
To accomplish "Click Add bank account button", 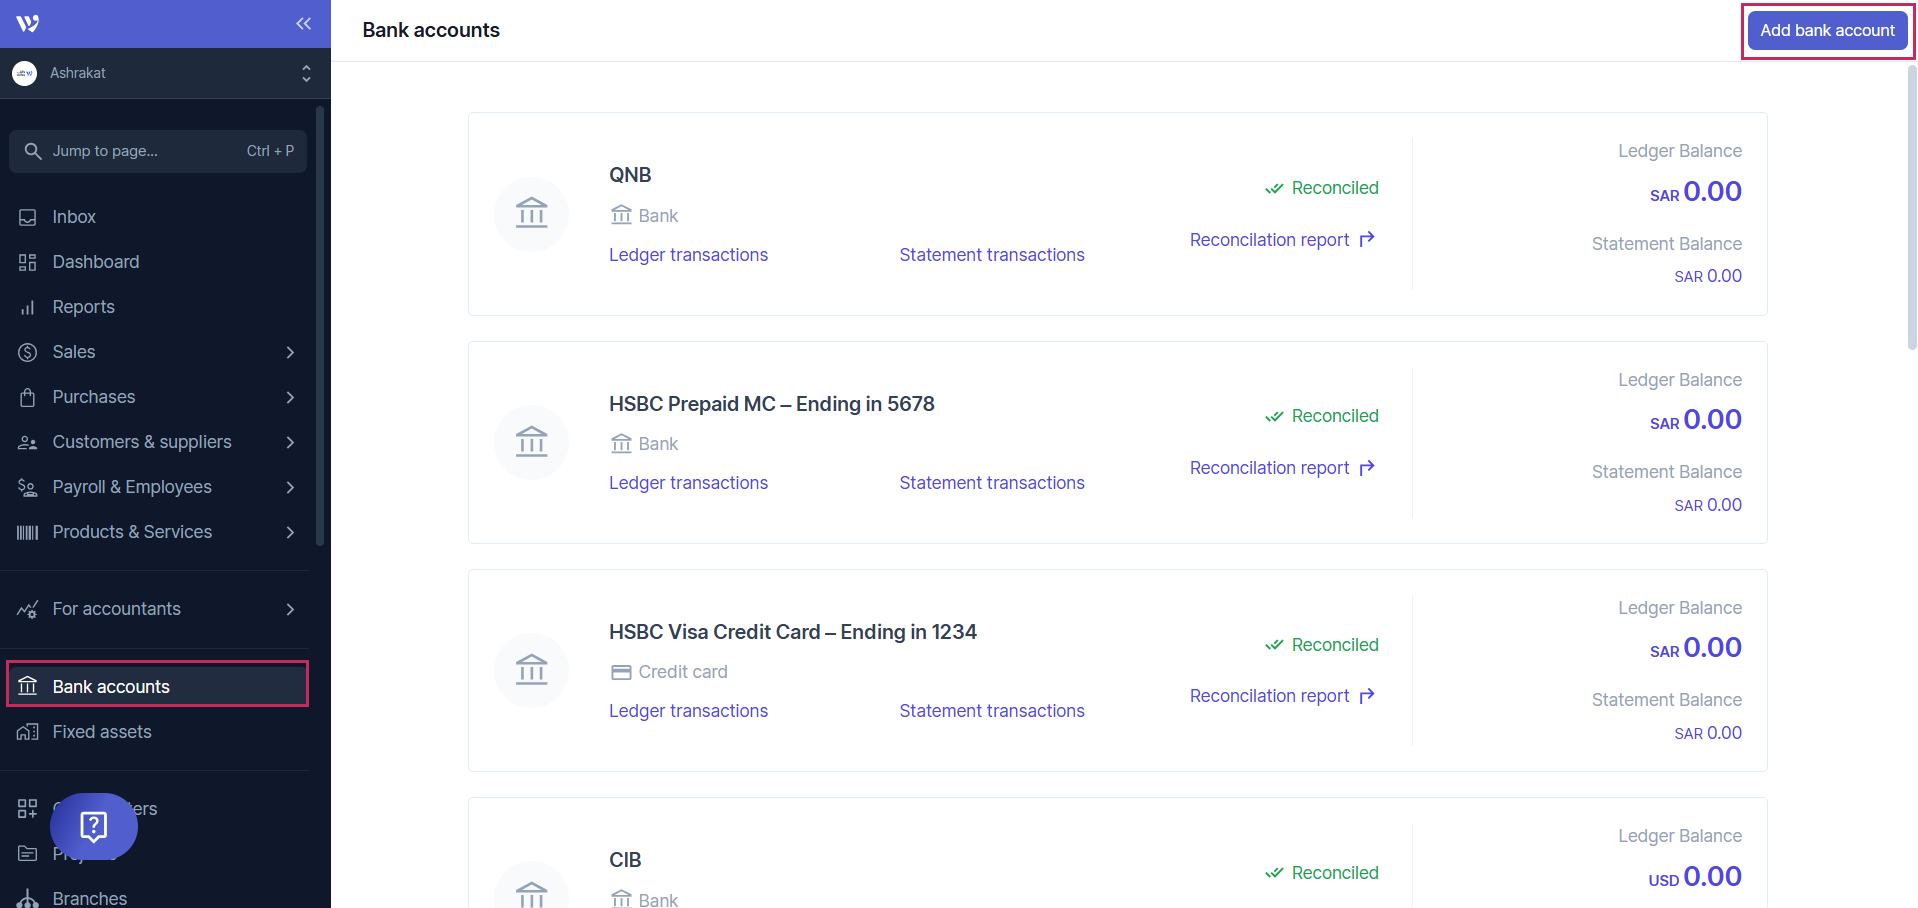I will [x=1827, y=31].
